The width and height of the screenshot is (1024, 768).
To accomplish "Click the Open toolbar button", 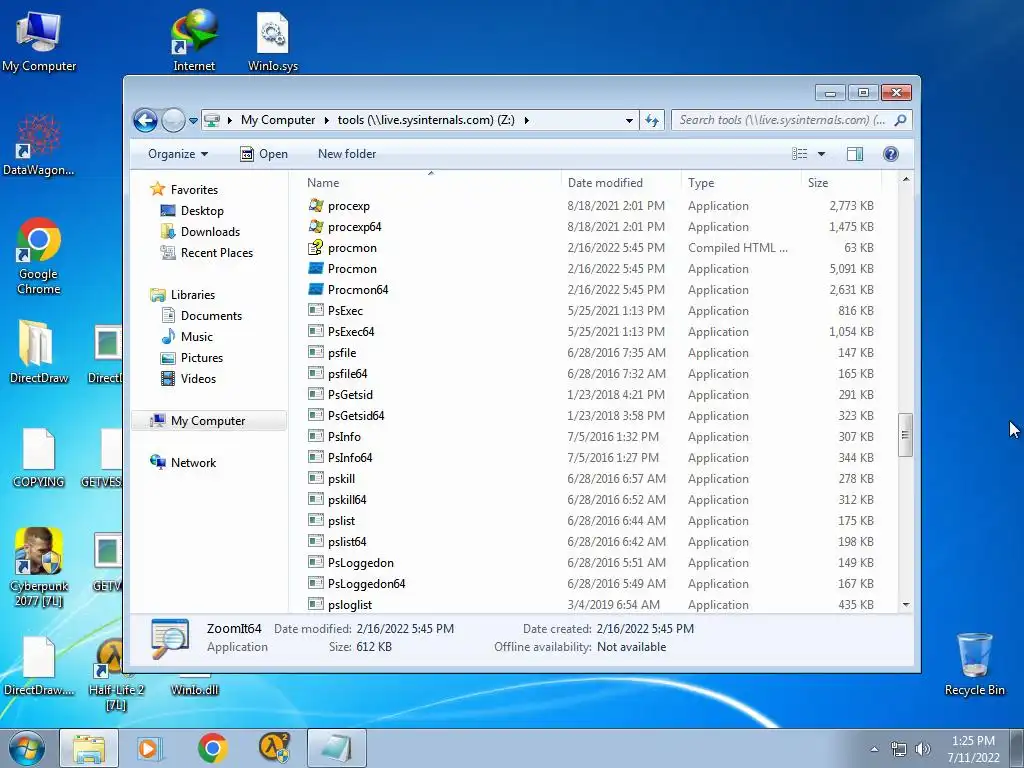I will click(264, 154).
